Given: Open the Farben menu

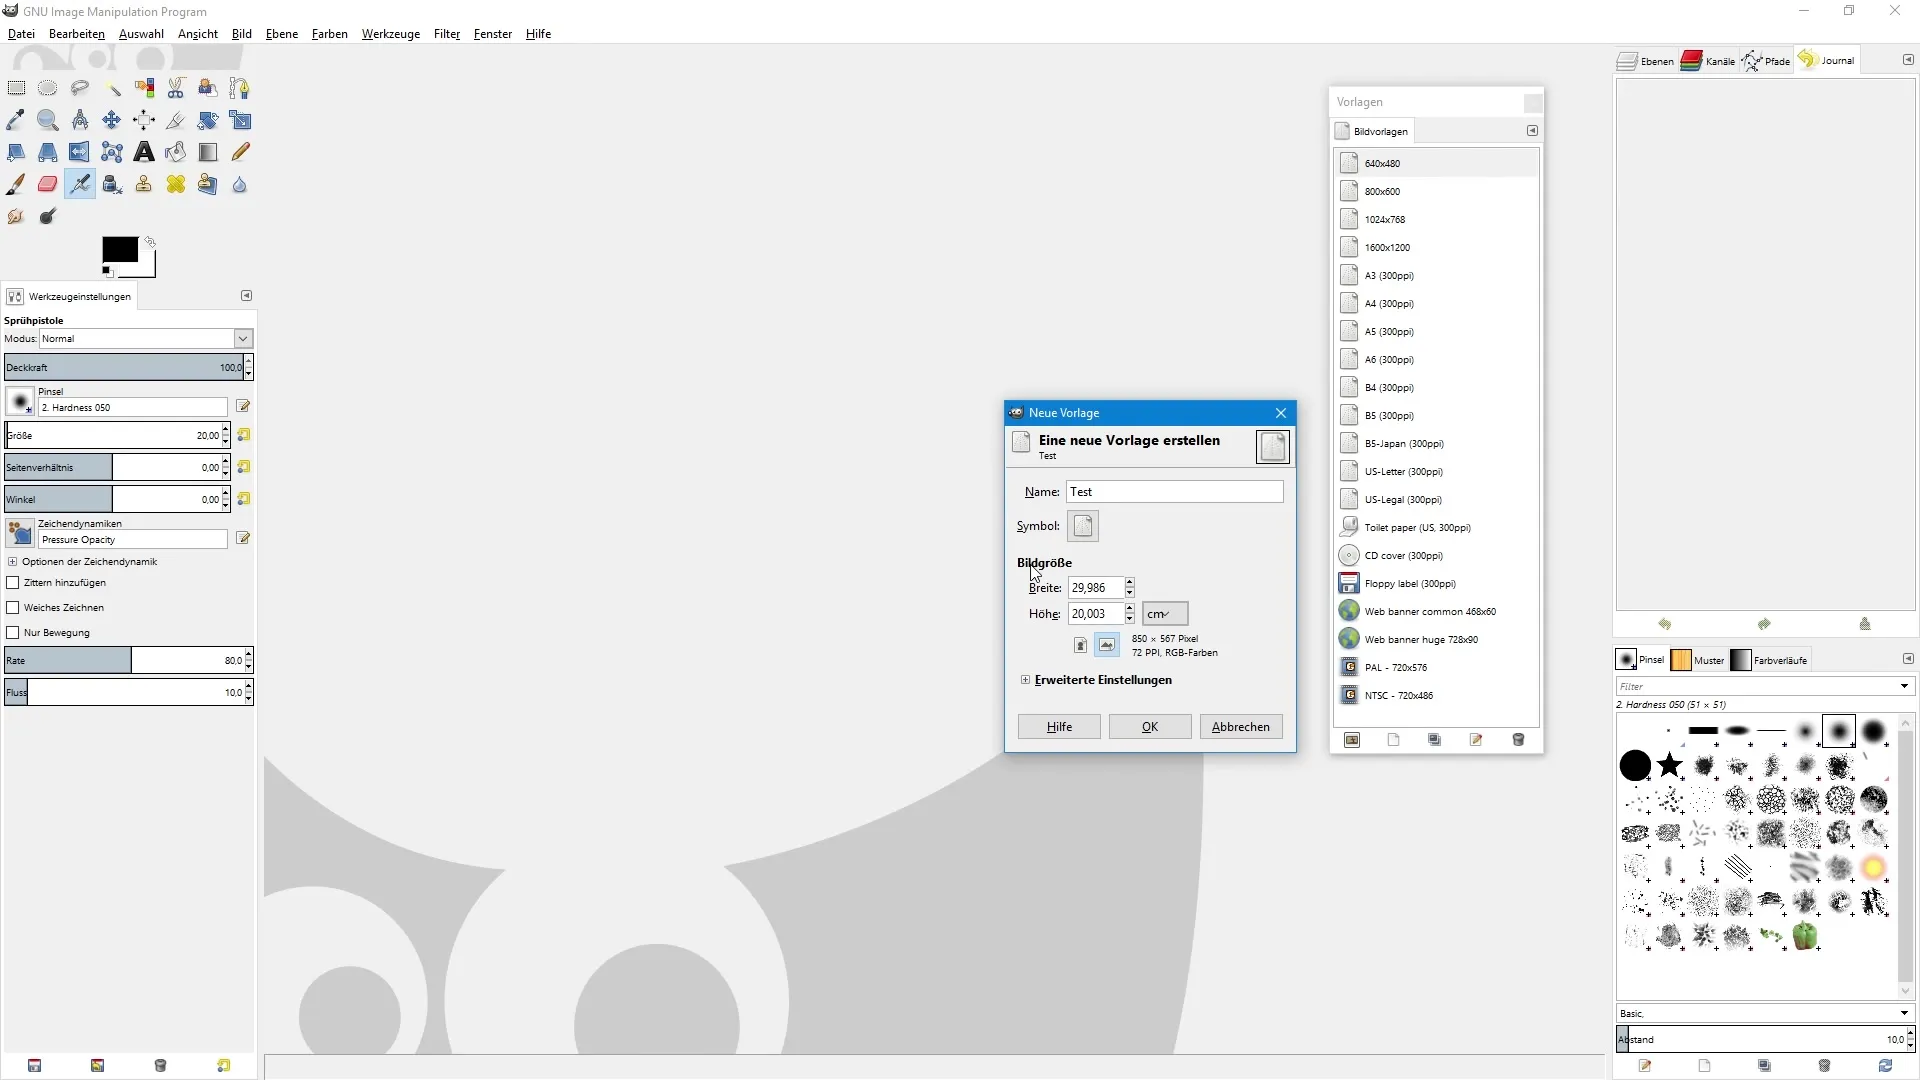Looking at the screenshot, I should coord(329,33).
